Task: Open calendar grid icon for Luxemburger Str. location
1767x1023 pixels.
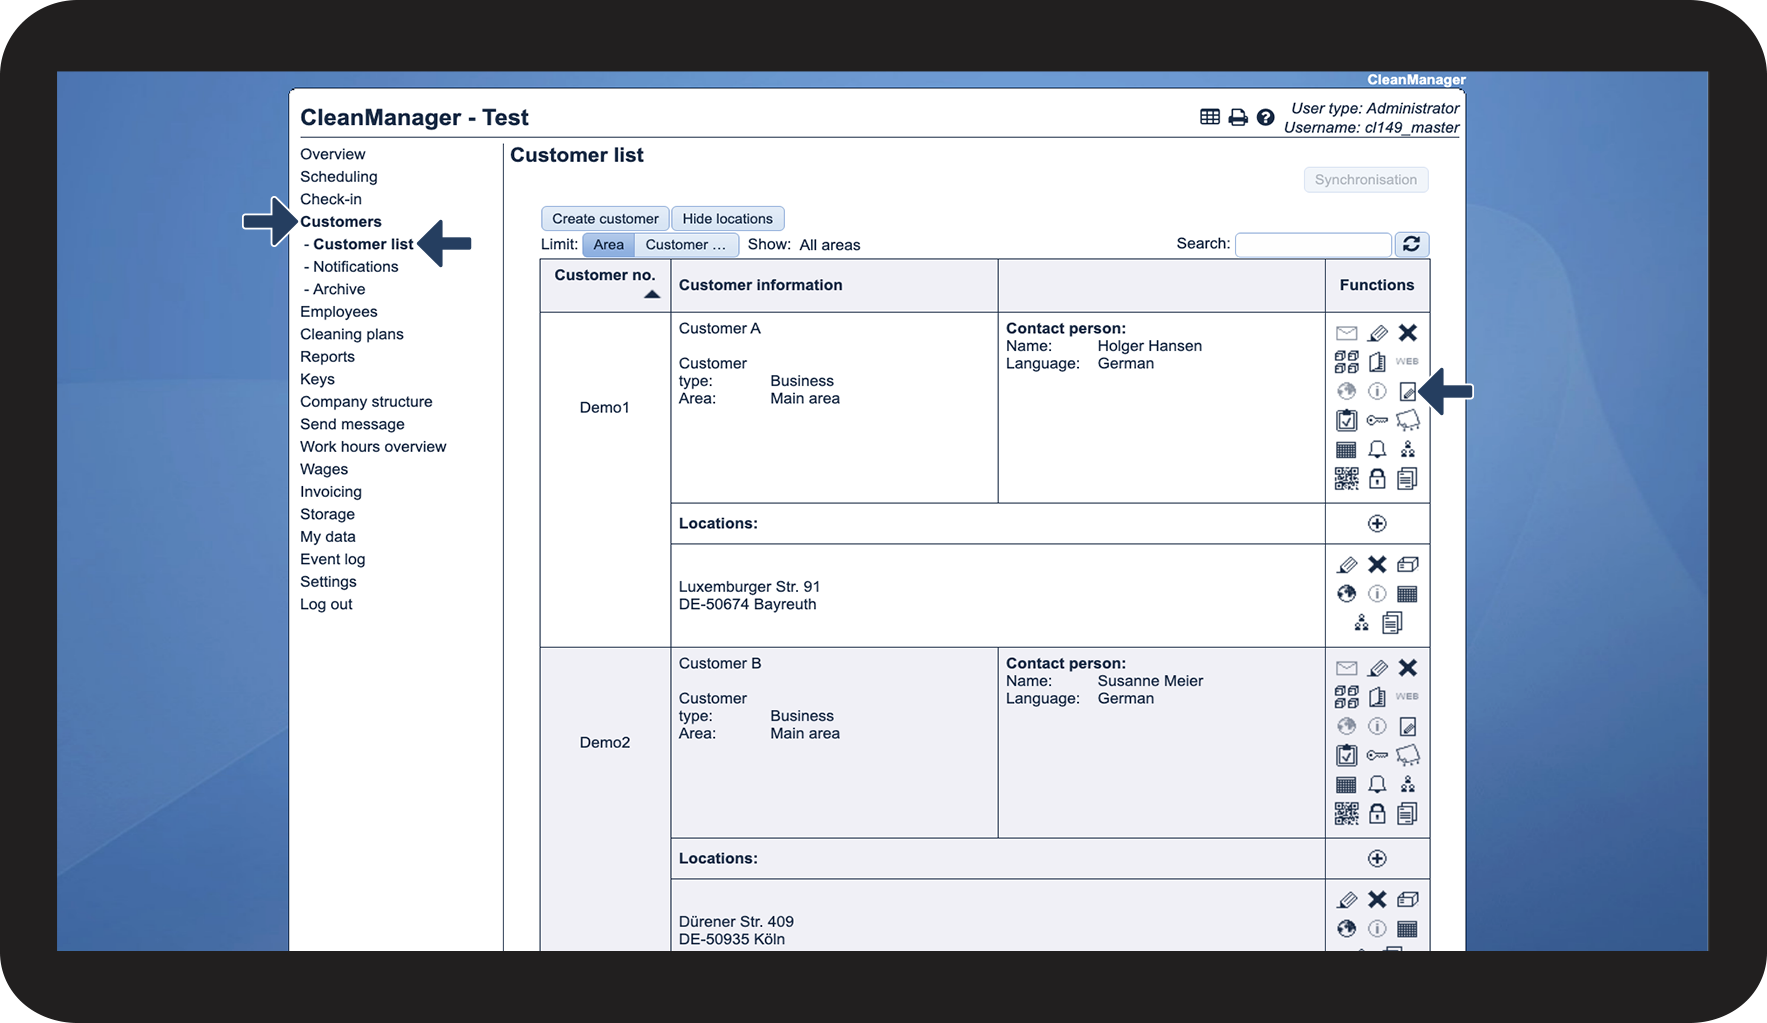Action: 1408,594
